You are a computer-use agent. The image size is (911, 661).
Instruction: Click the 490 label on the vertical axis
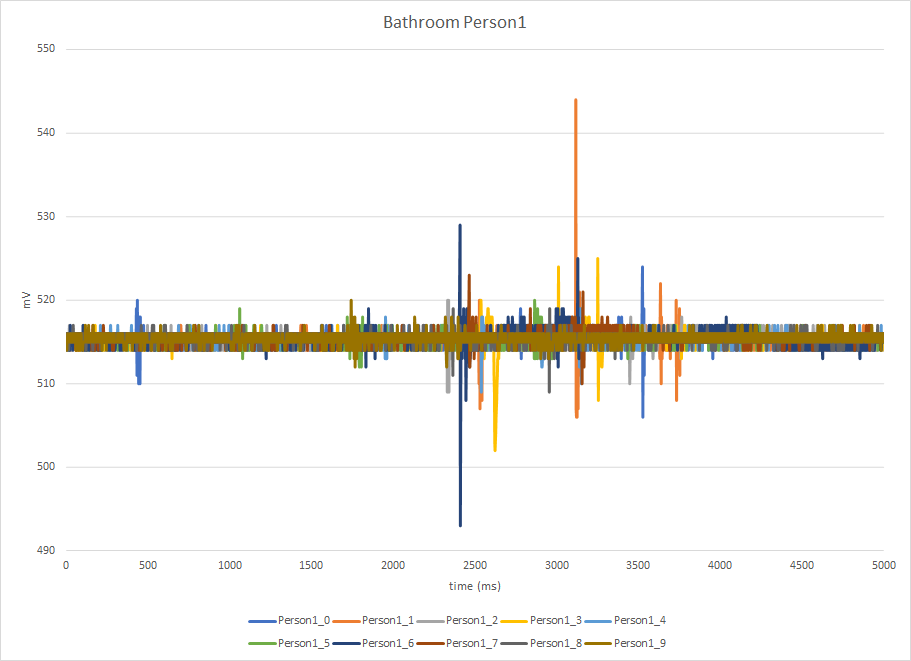[46, 550]
